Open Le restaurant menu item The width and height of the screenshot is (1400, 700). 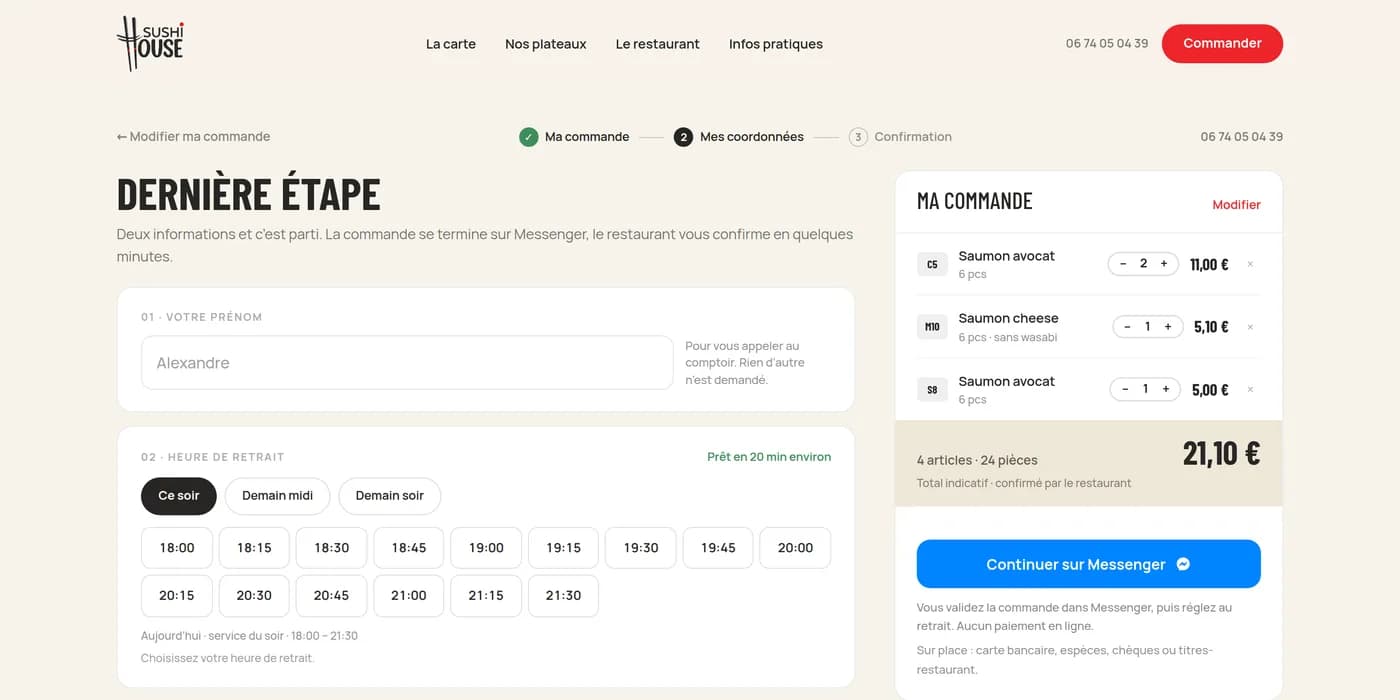coord(658,44)
